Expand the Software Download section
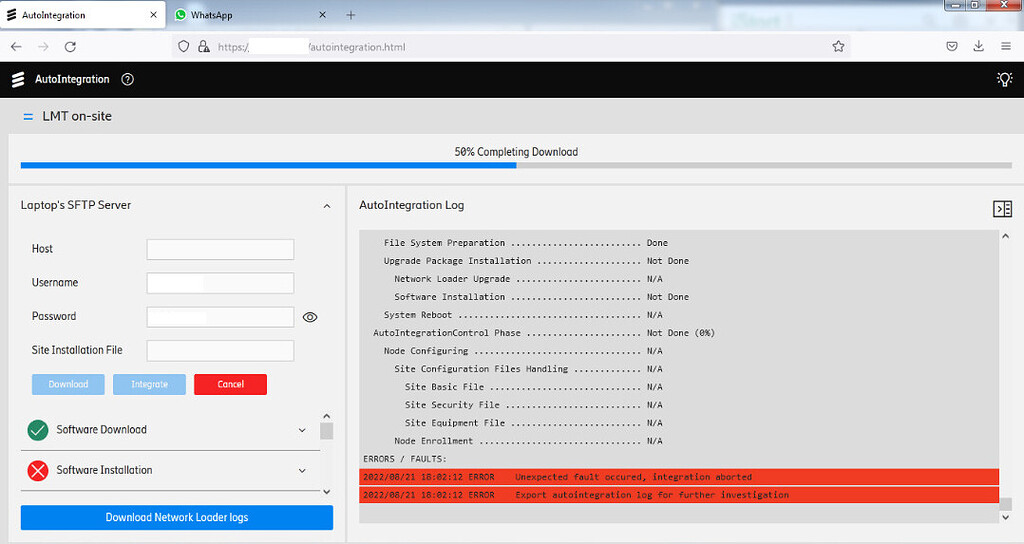This screenshot has height=544, width=1024. tap(302, 430)
